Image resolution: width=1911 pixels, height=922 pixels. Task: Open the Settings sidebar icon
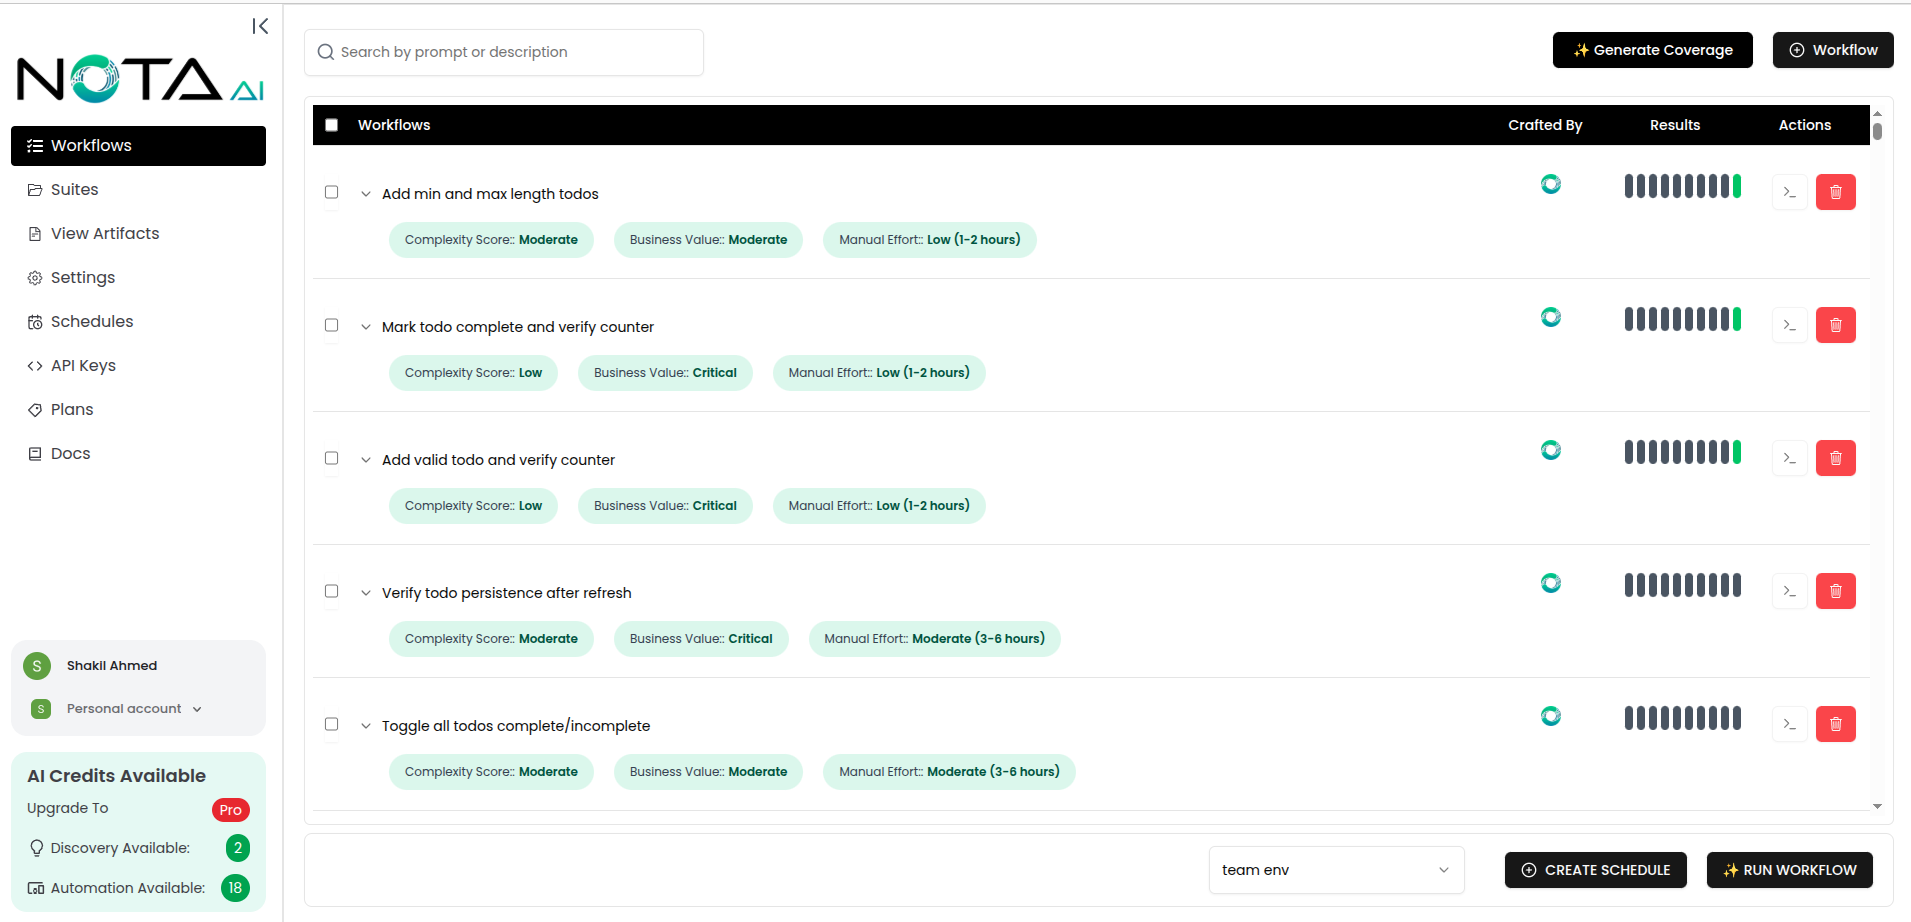35,277
